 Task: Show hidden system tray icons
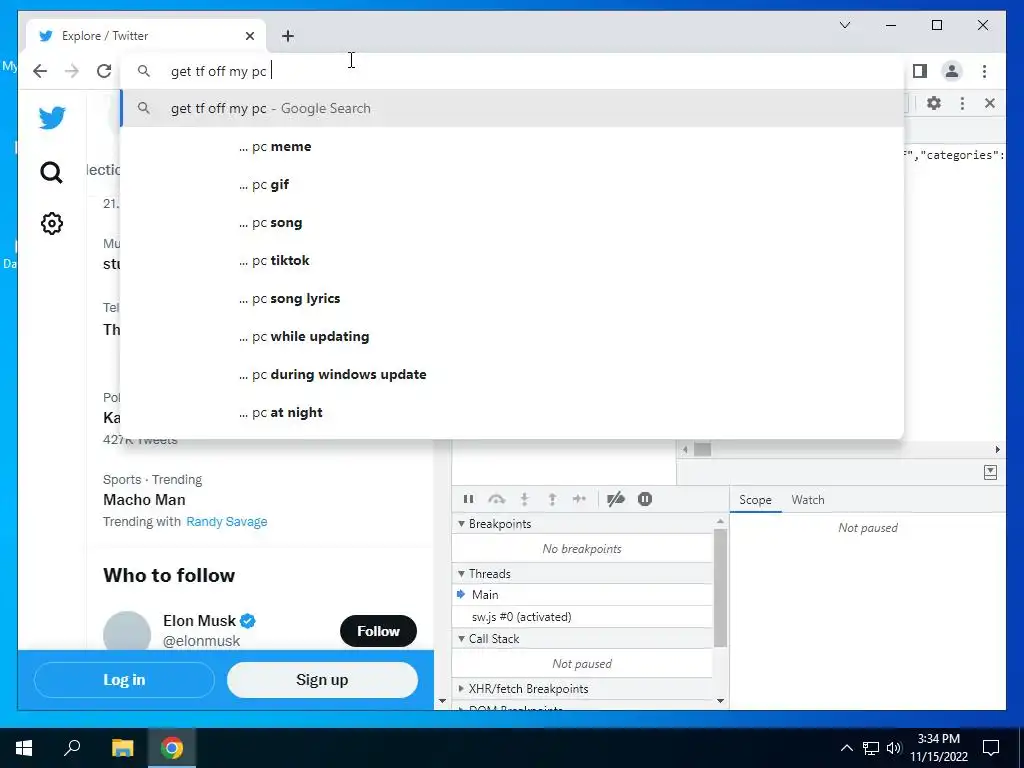(846, 748)
